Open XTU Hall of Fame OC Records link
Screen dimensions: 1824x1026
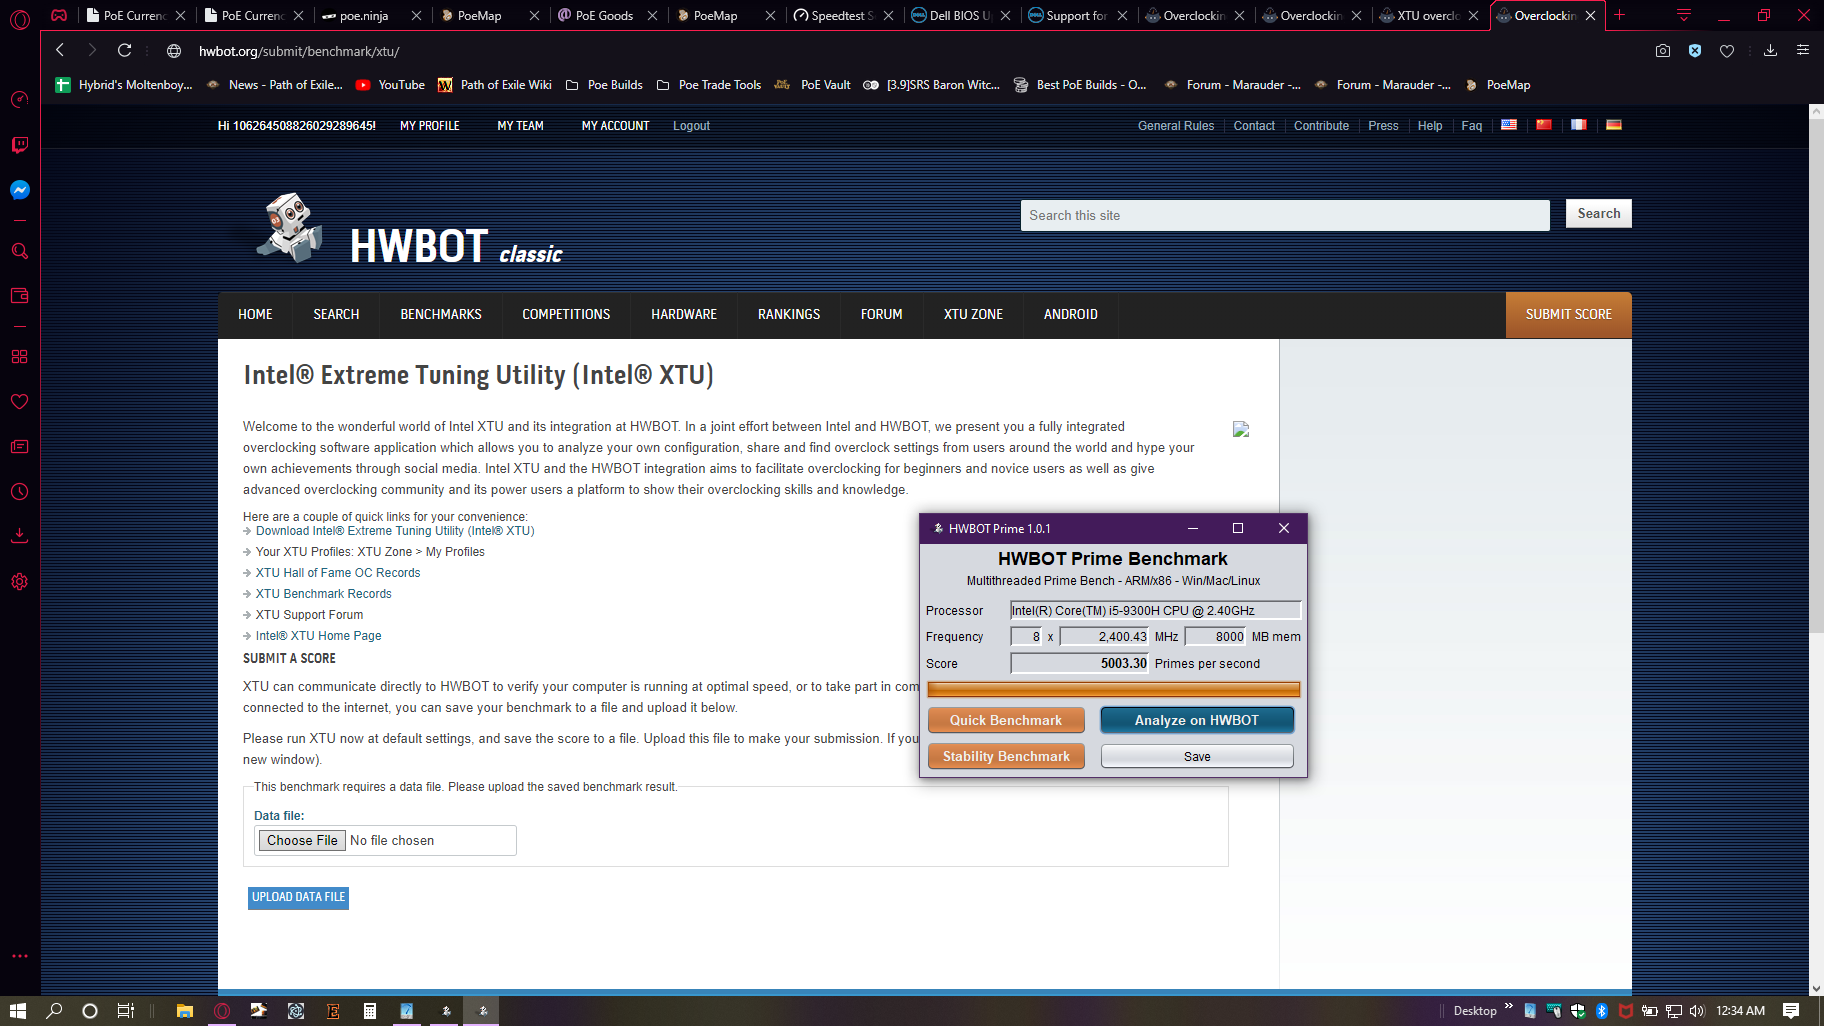point(338,573)
